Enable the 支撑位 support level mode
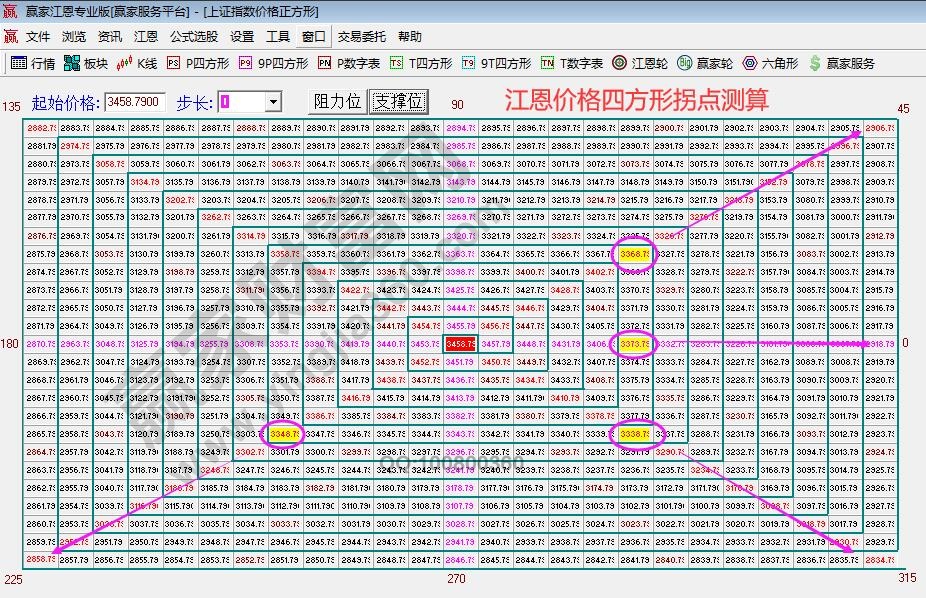Viewport: 926px width, 598px height. [396, 101]
